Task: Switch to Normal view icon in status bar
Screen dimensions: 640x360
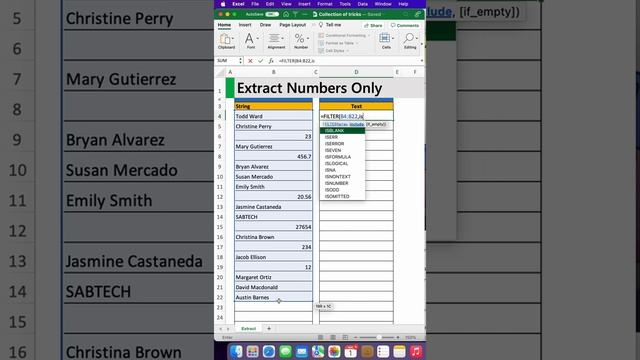Action: click(320, 338)
